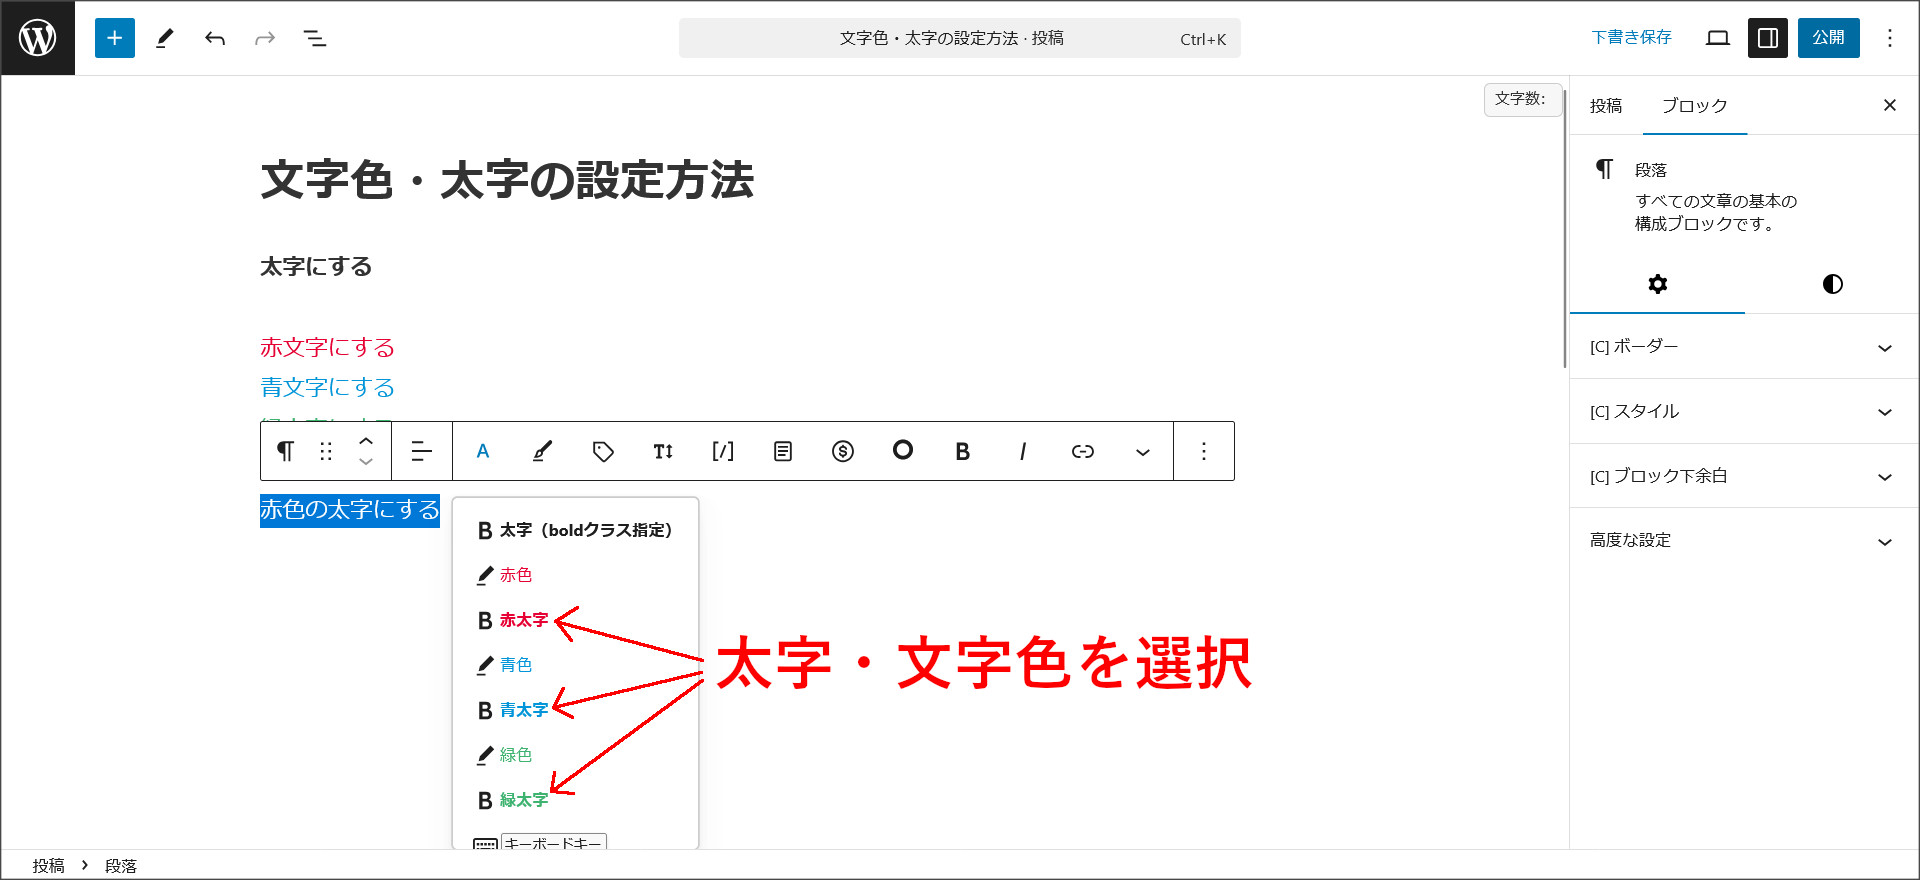Click the blue 青文字にする paragraph

[x=327, y=388]
